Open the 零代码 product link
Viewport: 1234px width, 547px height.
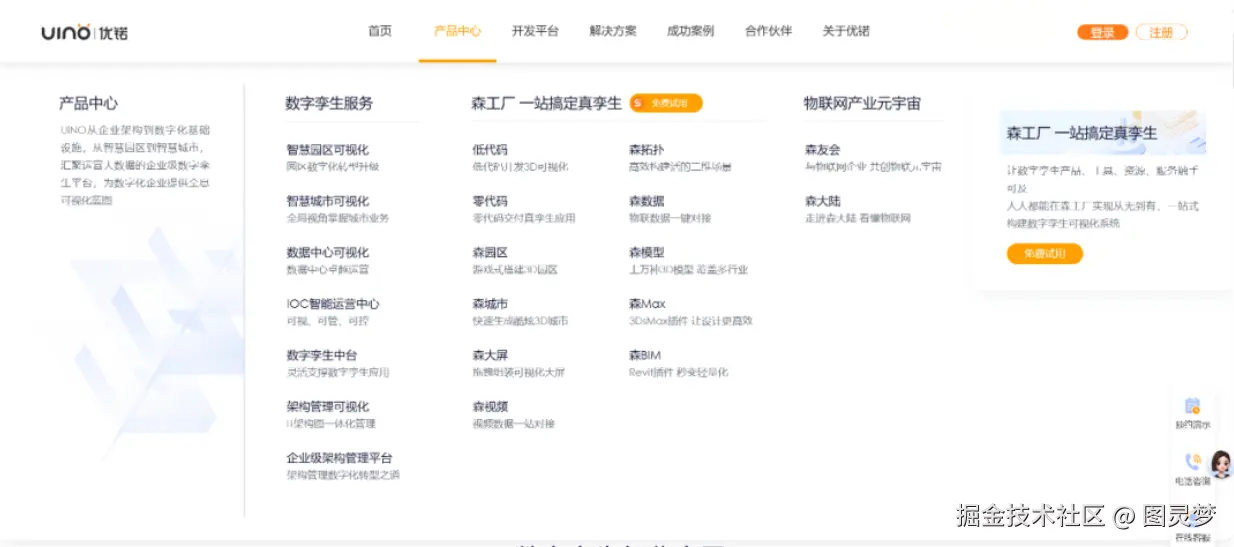[x=490, y=201]
